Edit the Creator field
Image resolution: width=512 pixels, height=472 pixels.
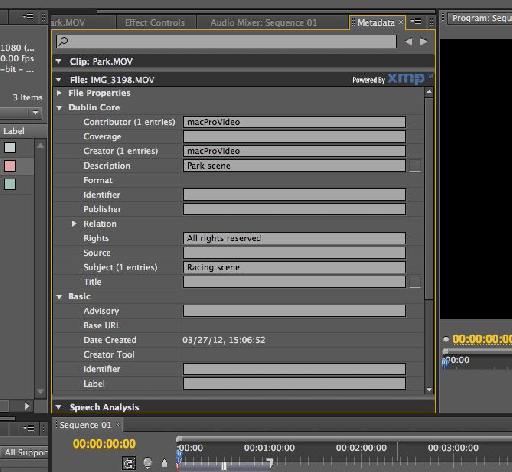pos(294,151)
